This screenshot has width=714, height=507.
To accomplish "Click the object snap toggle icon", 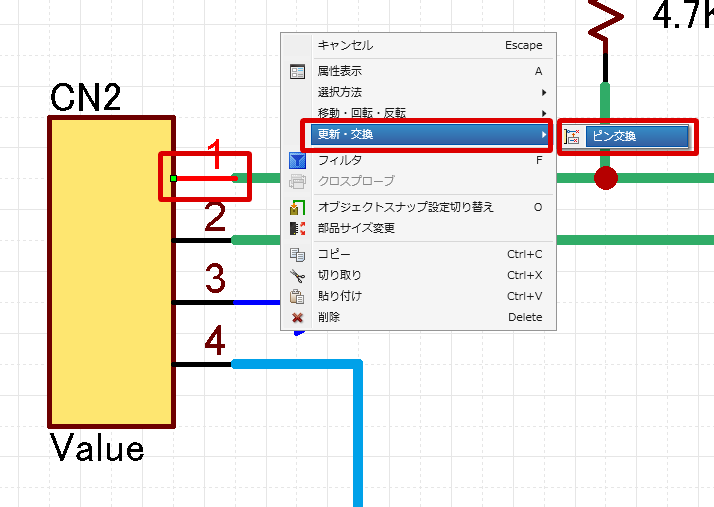I will [297, 207].
